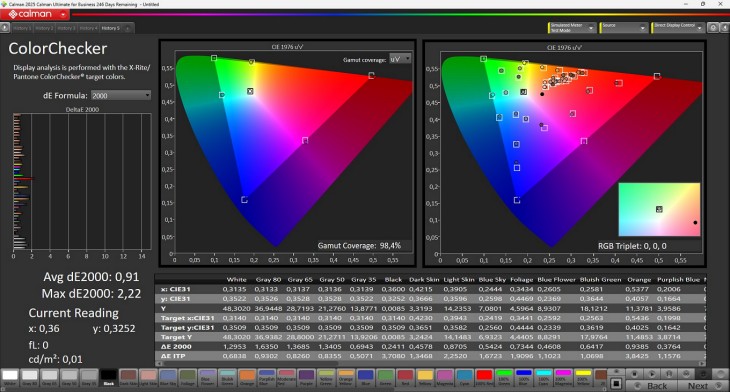Screen dimensions: 730x392
Task: Open the Source dropdown
Action: click(623, 28)
